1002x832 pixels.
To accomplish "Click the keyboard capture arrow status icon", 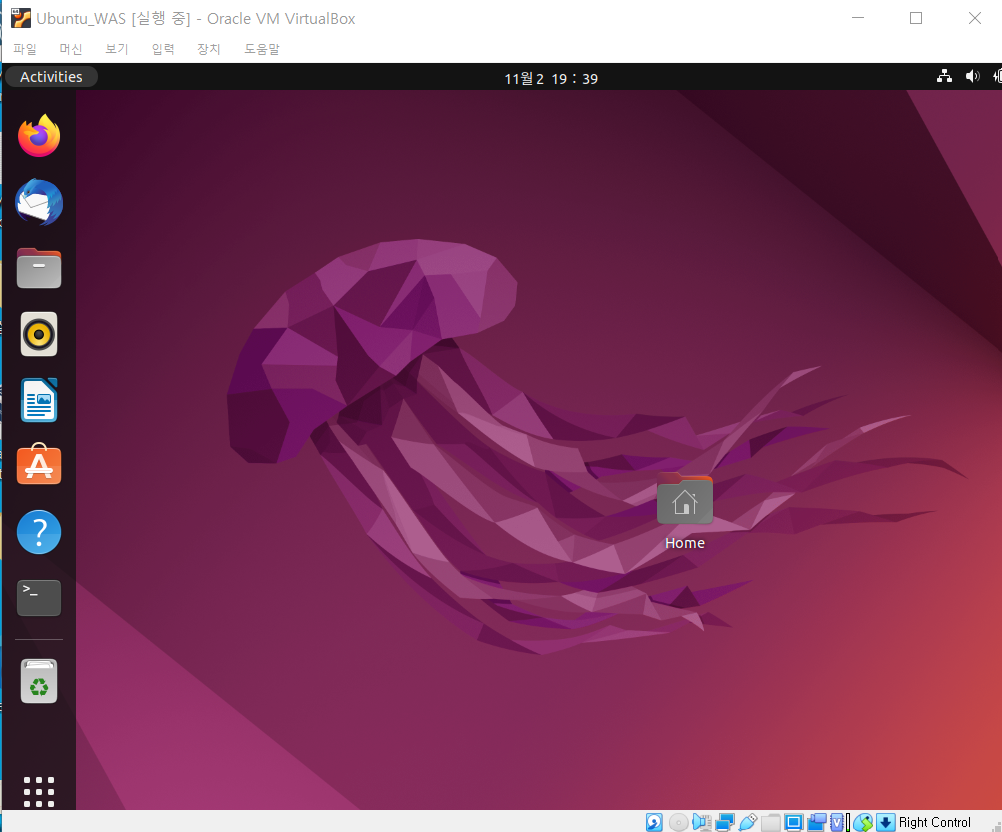I will tap(886, 822).
